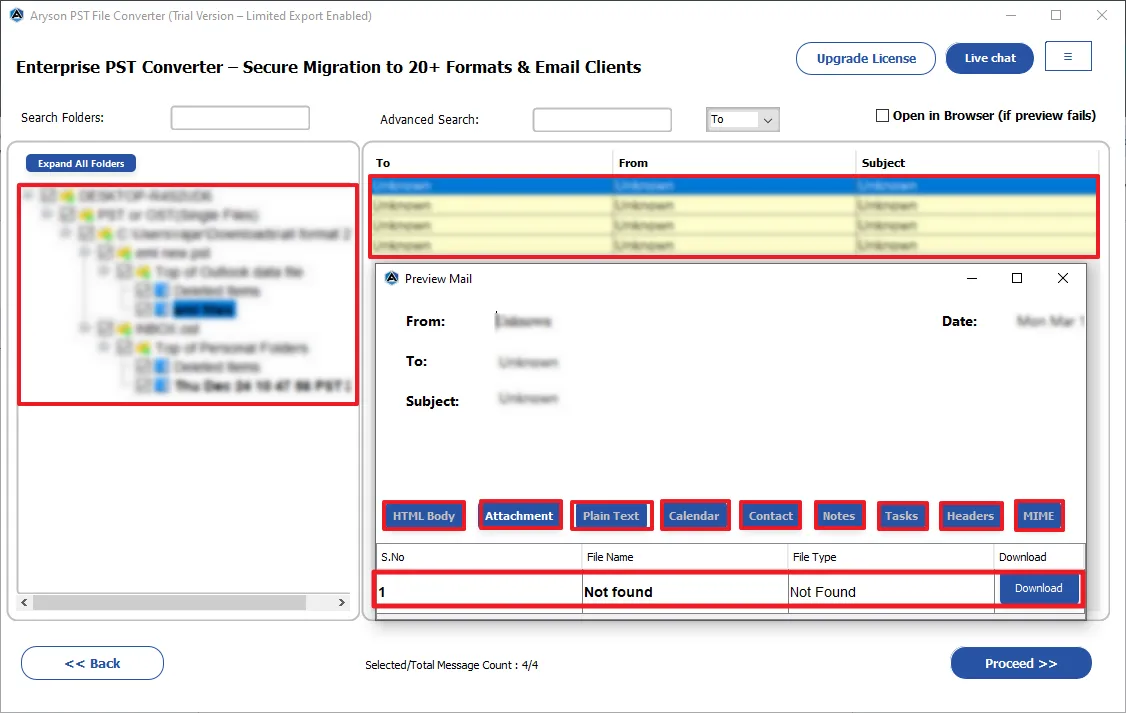The height and width of the screenshot is (713, 1126).
Task: Uncheck the INBOX.ost checkbox
Action: coord(106,329)
